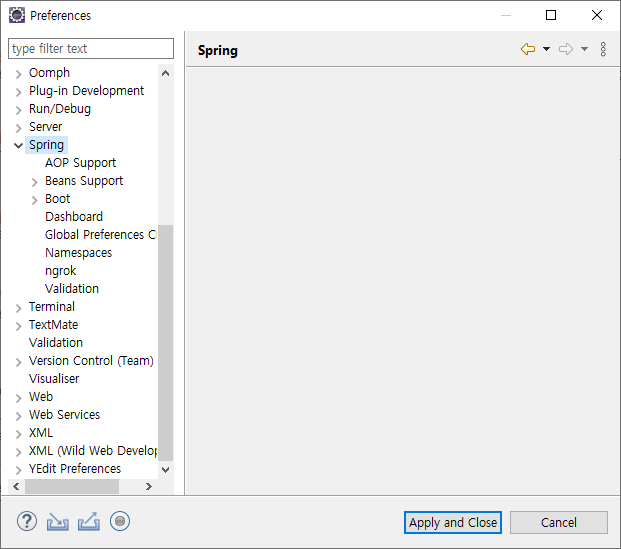
Task: Expand the XML node
Action: pos(18,434)
